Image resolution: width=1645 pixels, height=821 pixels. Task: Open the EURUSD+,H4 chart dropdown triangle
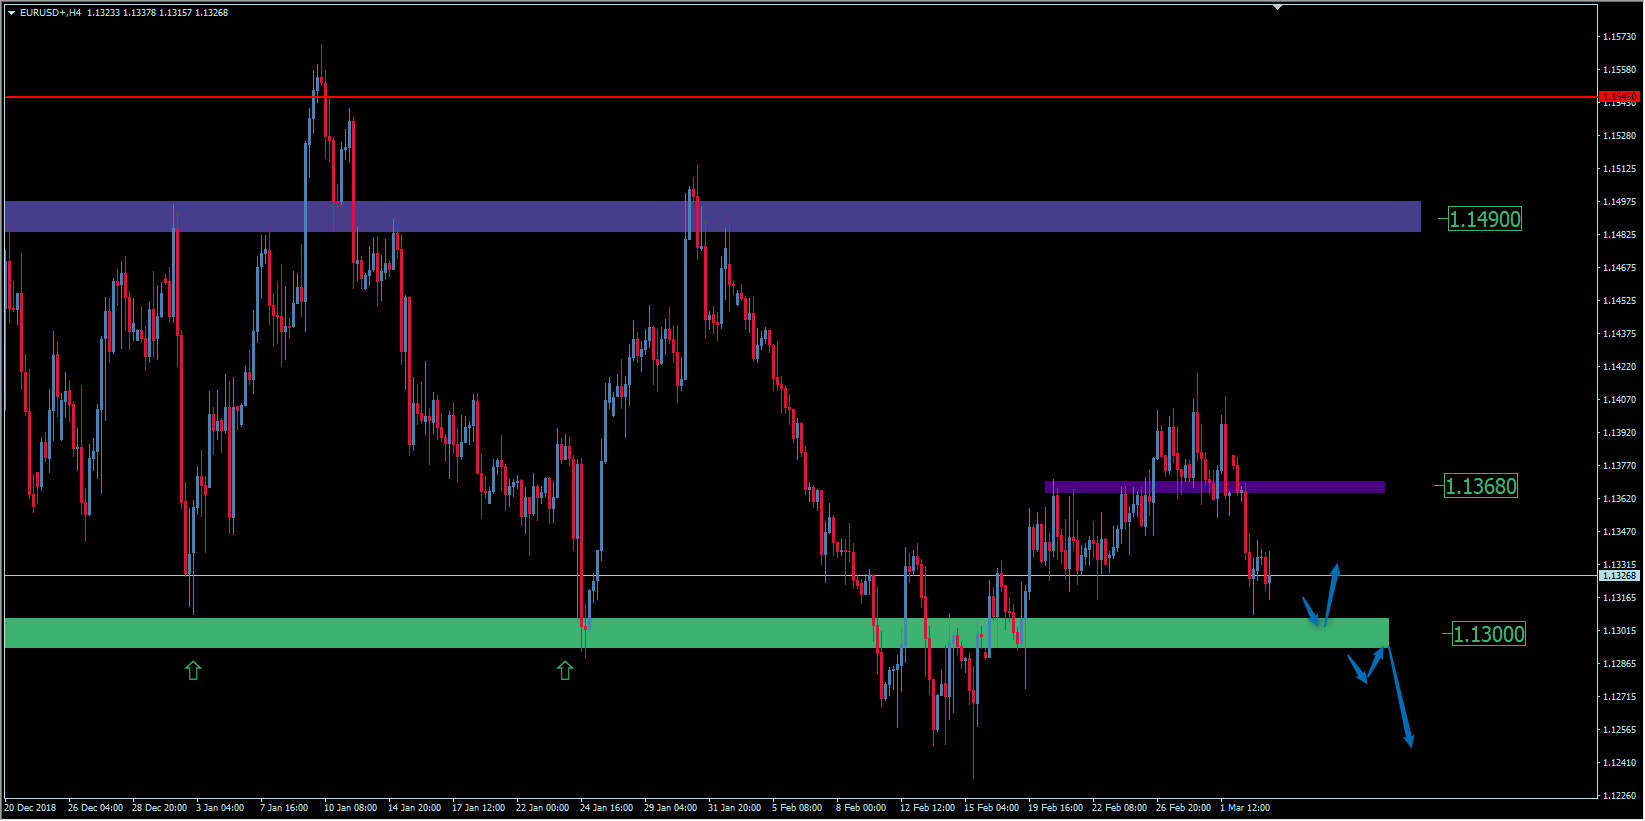point(11,13)
